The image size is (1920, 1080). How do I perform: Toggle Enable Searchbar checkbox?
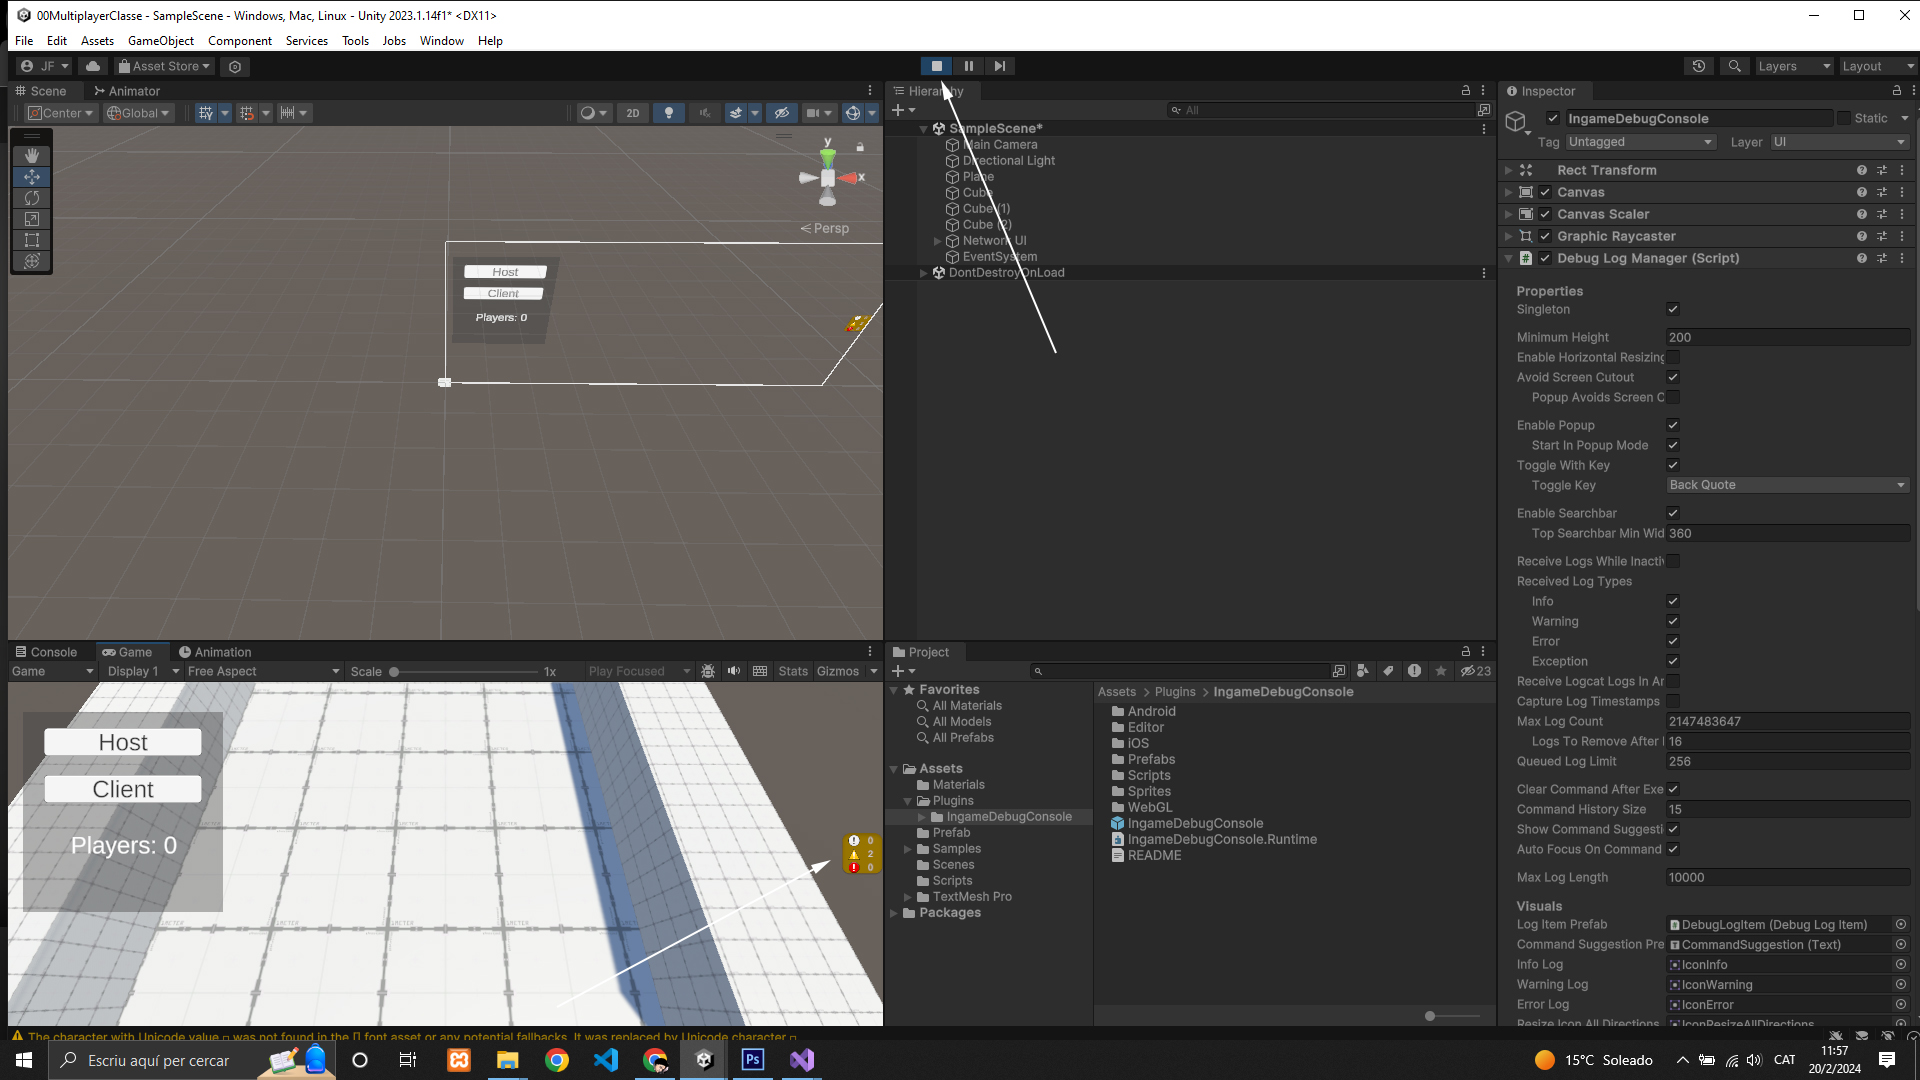(x=1673, y=513)
